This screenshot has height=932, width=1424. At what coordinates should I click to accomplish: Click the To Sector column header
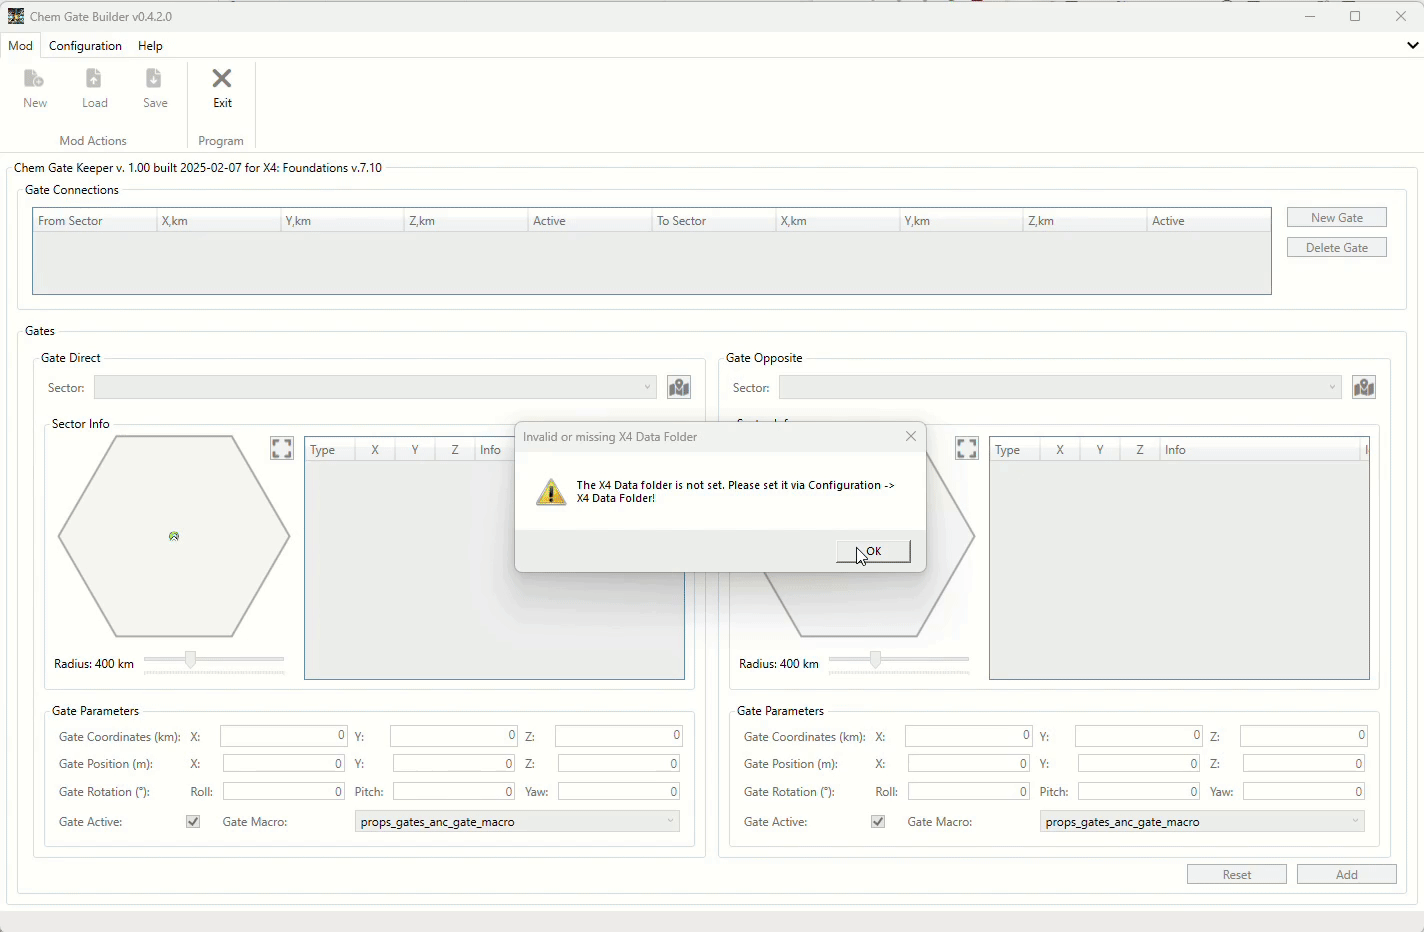714,221
